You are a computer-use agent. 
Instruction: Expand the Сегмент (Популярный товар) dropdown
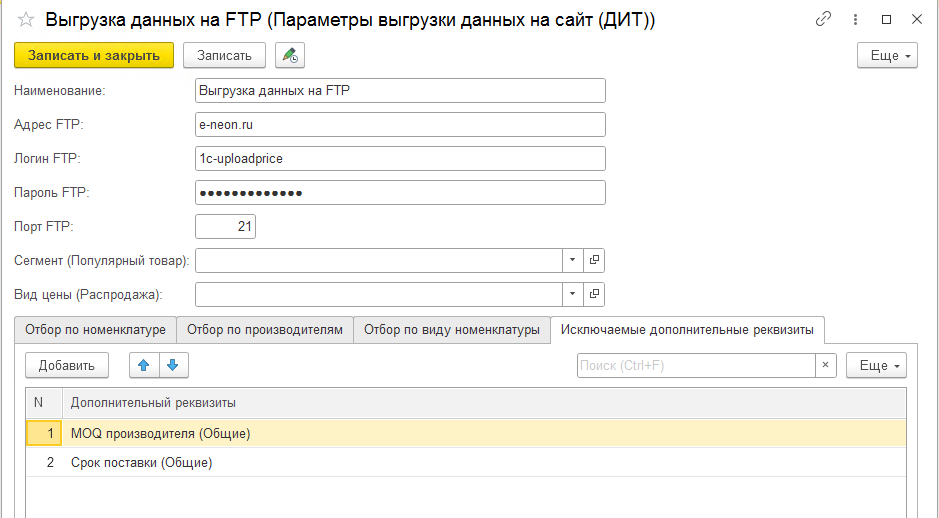tap(572, 261)
